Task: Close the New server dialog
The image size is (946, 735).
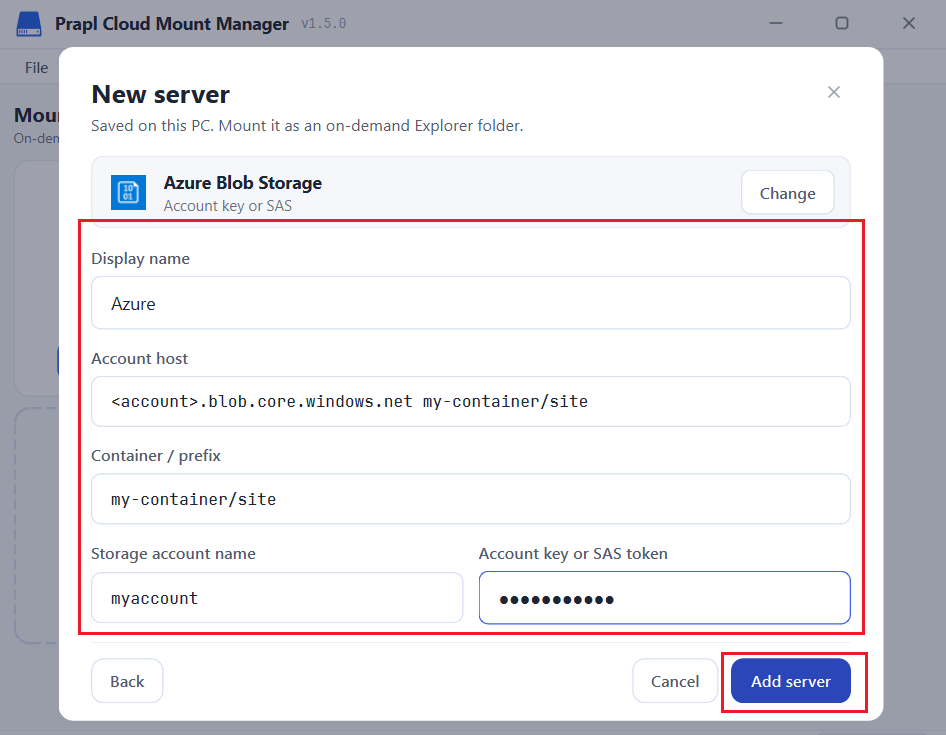Action: tap(834, 92)
